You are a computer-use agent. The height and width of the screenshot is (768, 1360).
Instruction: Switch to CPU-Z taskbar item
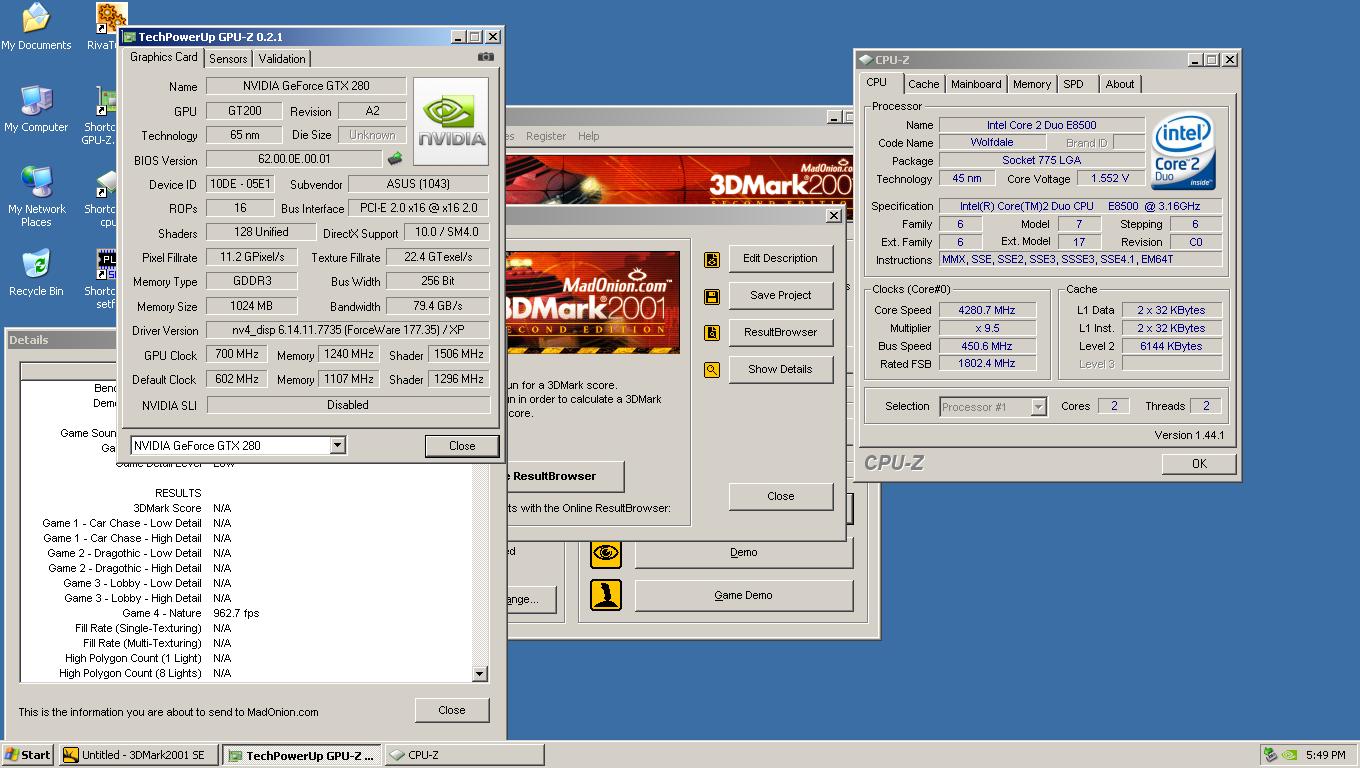pos(465,755)
